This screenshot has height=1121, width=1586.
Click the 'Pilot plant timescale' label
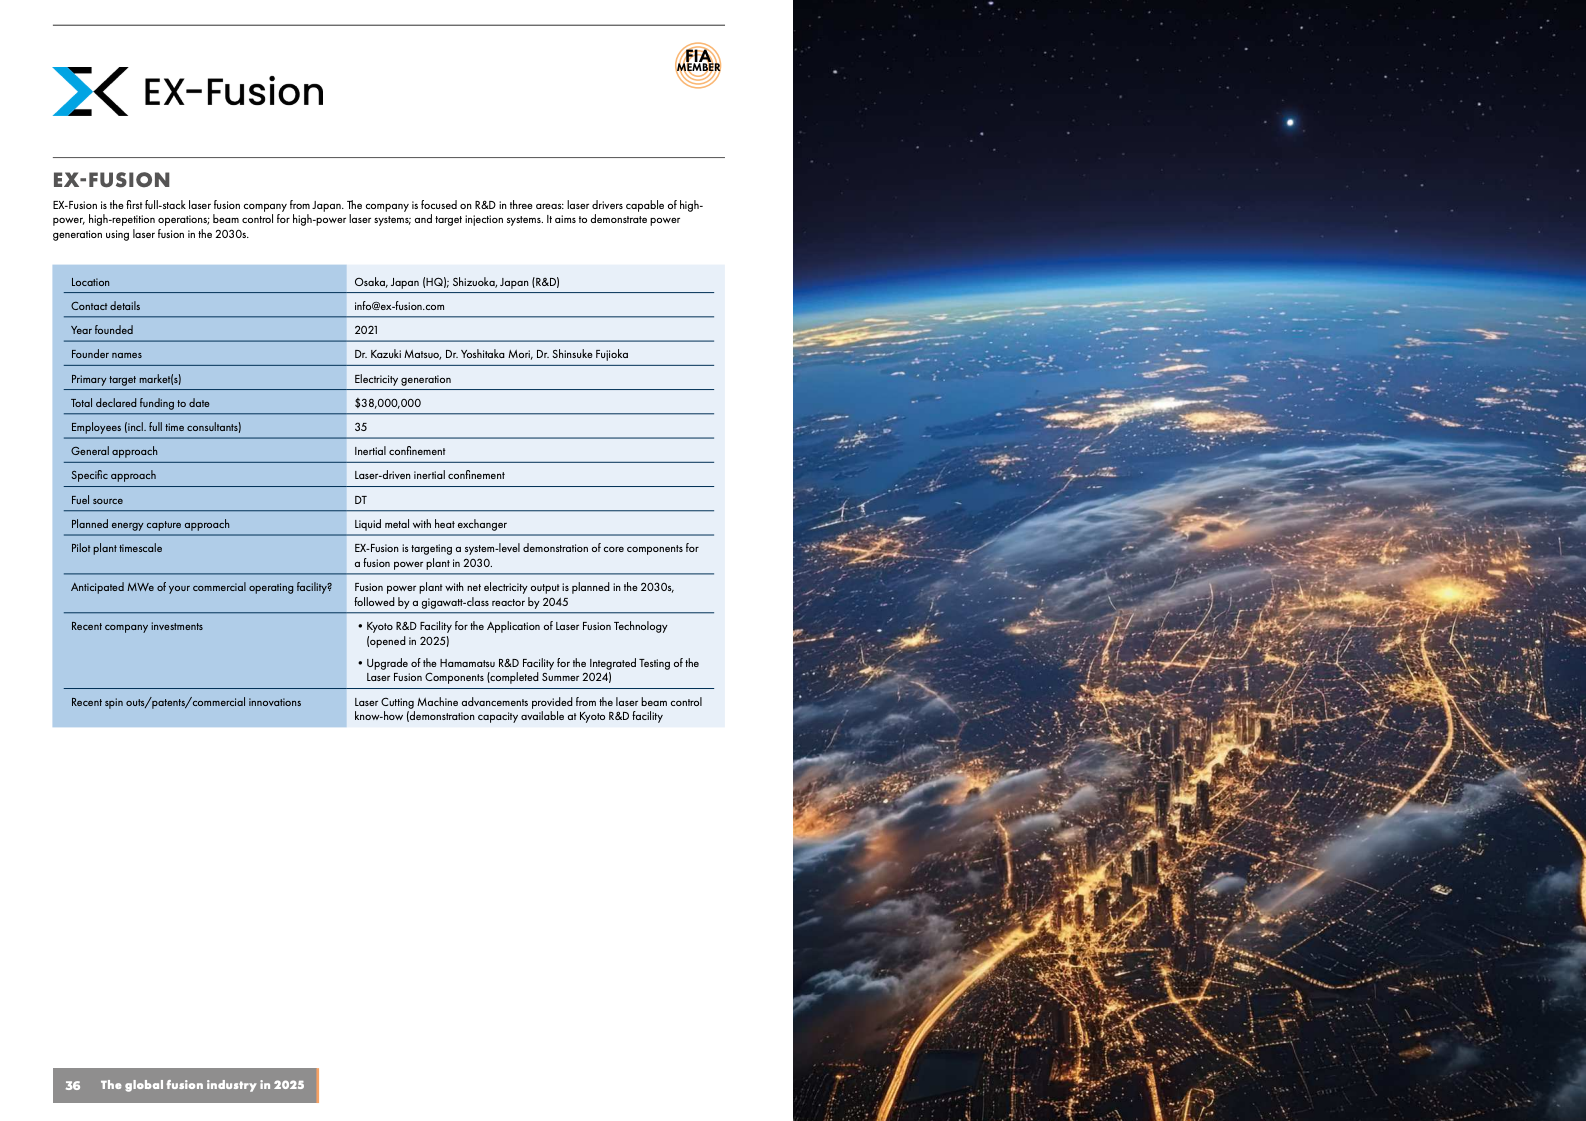click(116, 548)
